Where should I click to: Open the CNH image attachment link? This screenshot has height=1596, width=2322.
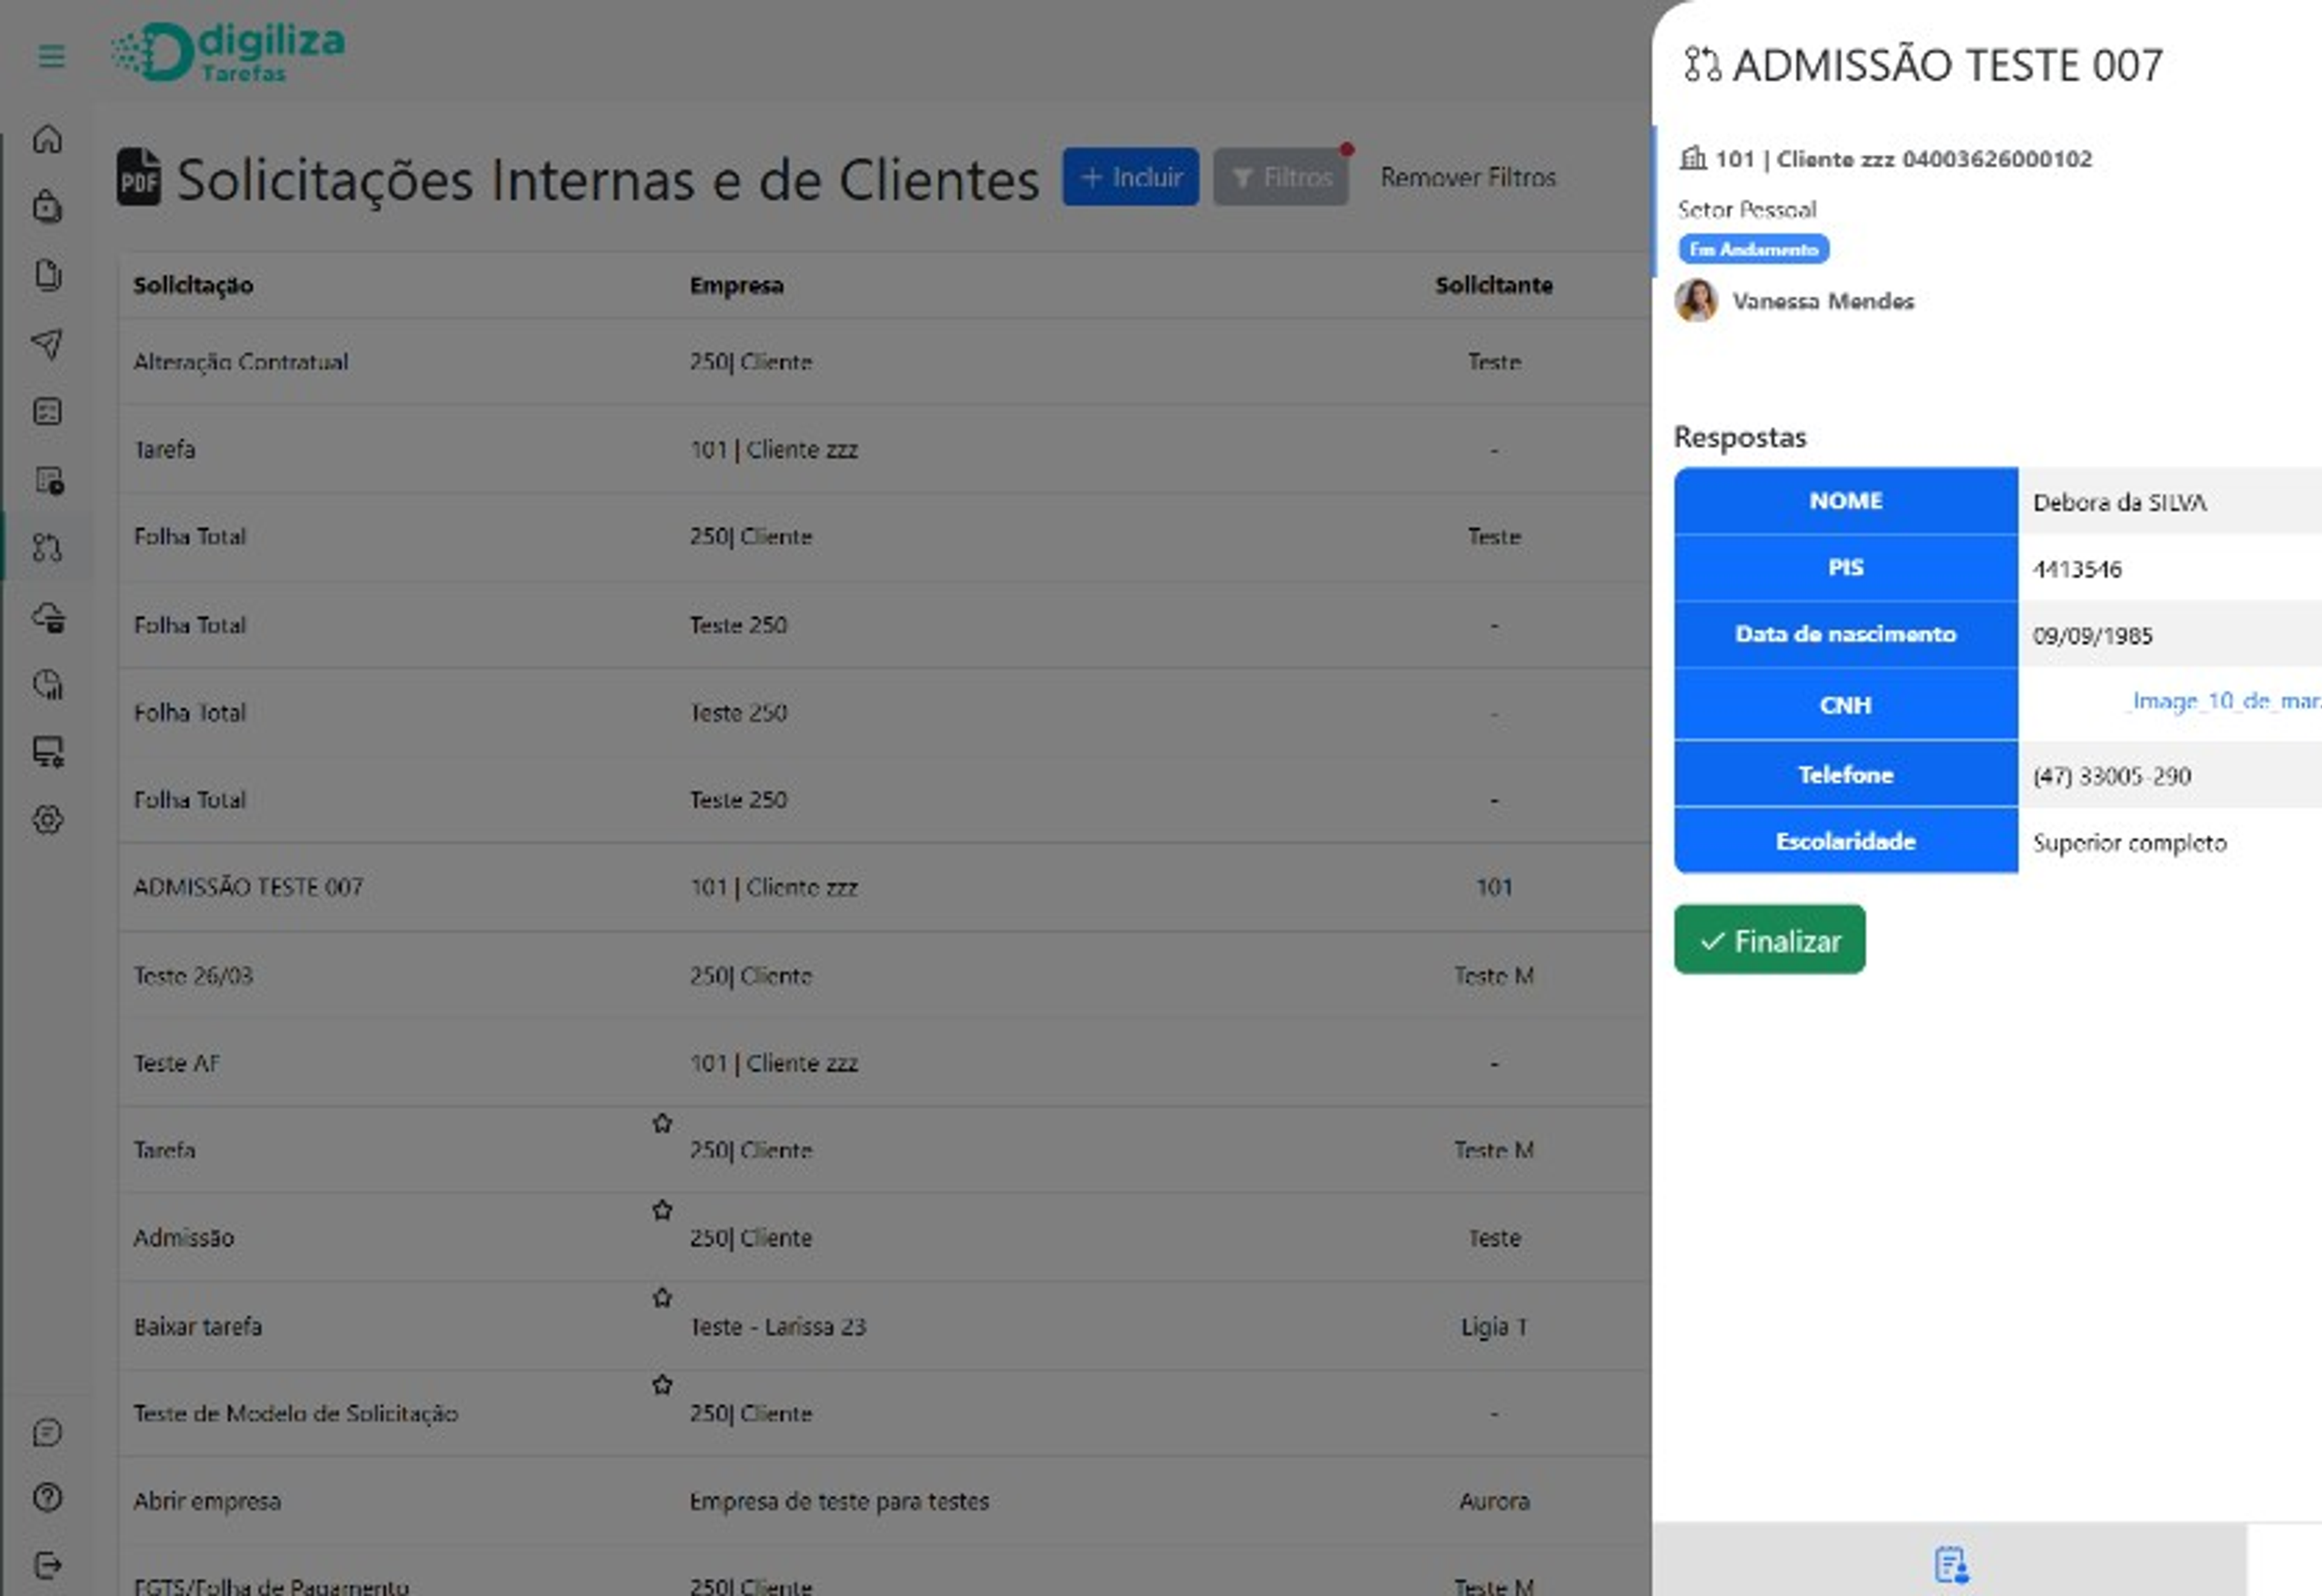coord(2224,701)
